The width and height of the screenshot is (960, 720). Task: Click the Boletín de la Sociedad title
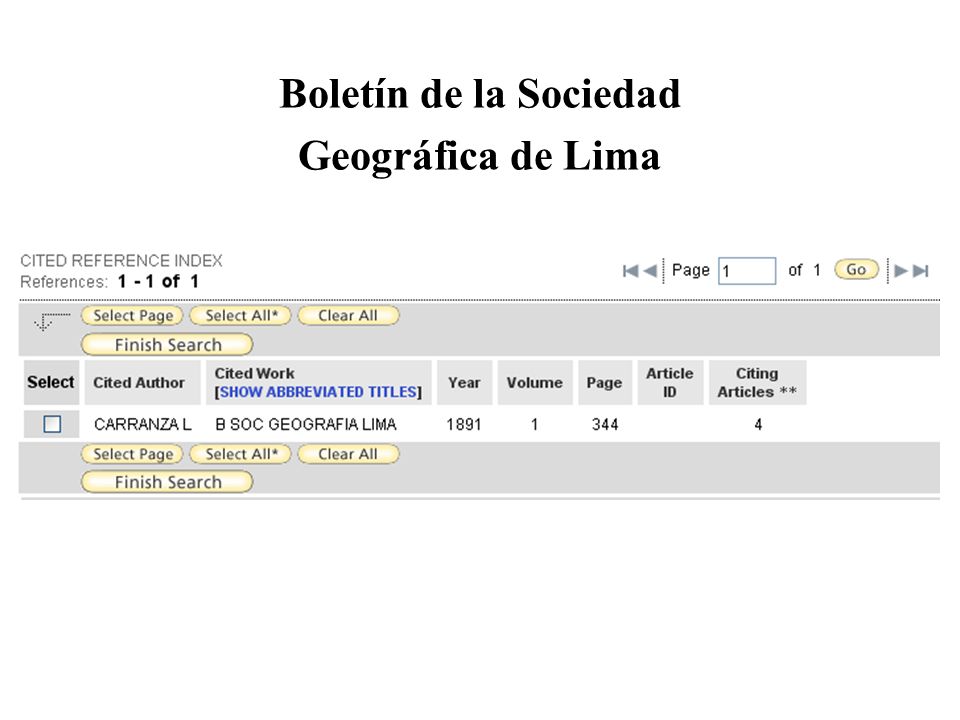479,94
